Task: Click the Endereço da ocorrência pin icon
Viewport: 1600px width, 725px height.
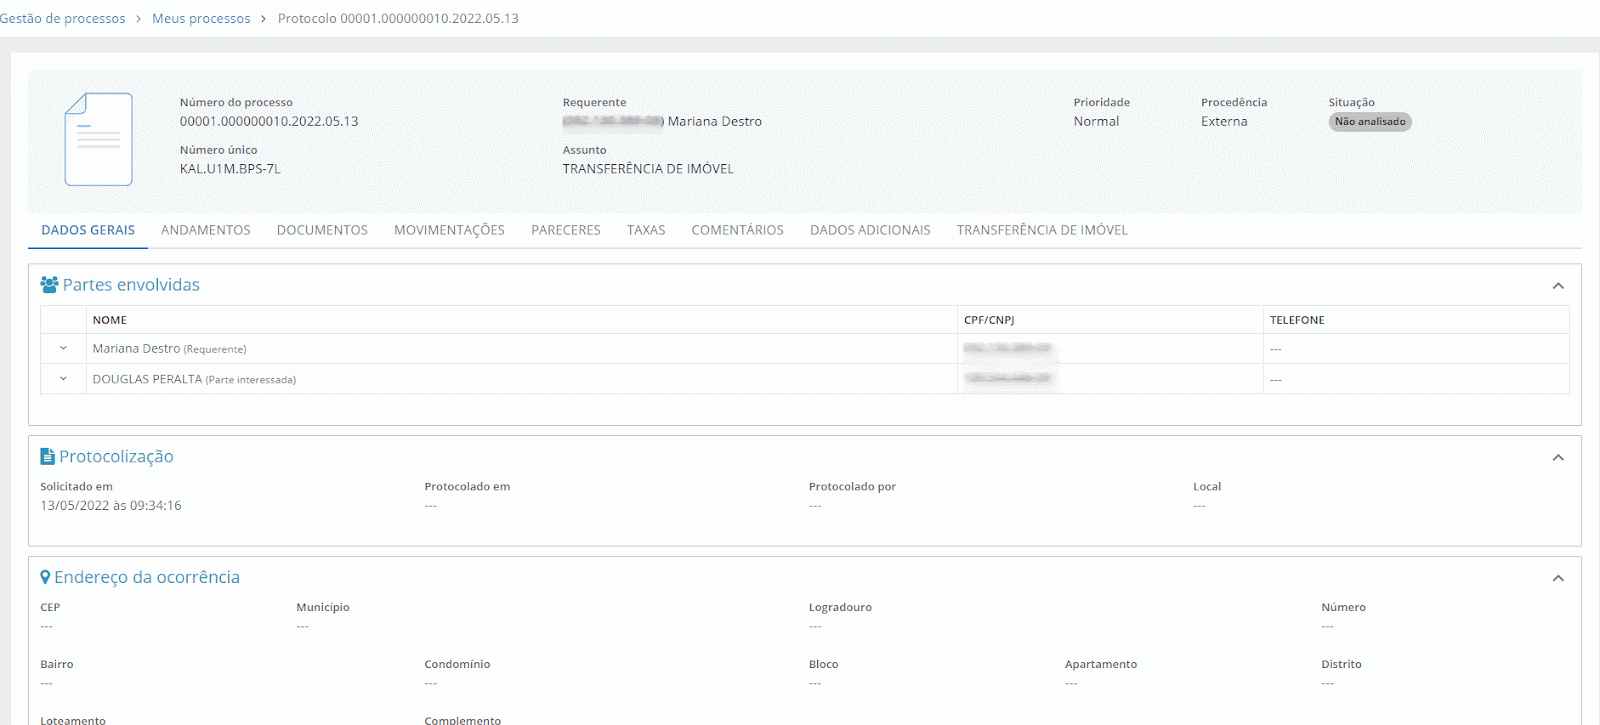Action: 45,578
